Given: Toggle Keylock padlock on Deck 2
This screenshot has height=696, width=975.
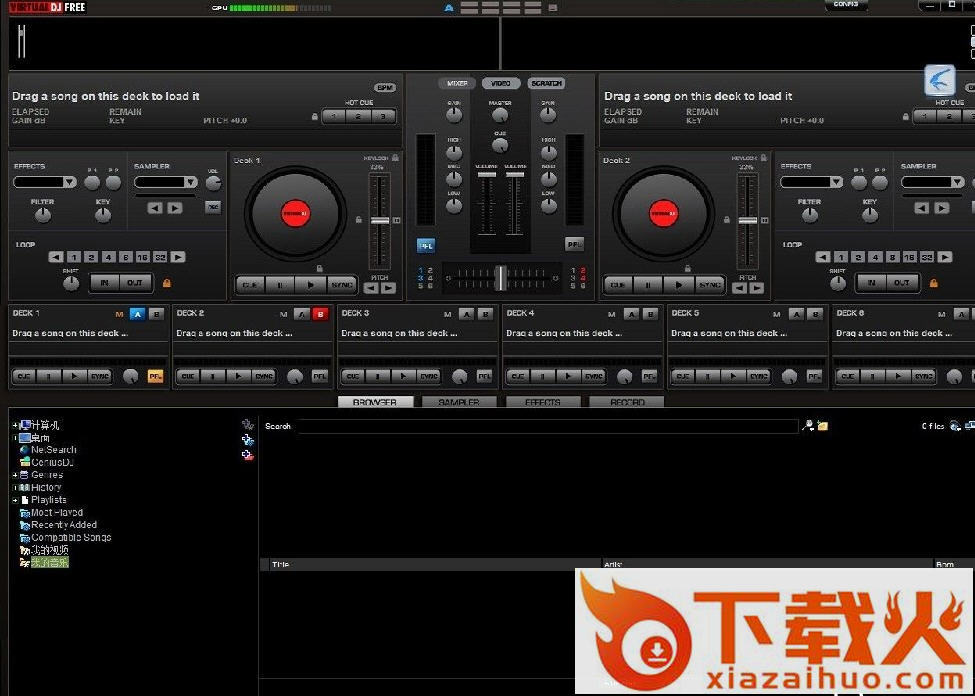Looking at the screenshot, I should coord(764,158).
